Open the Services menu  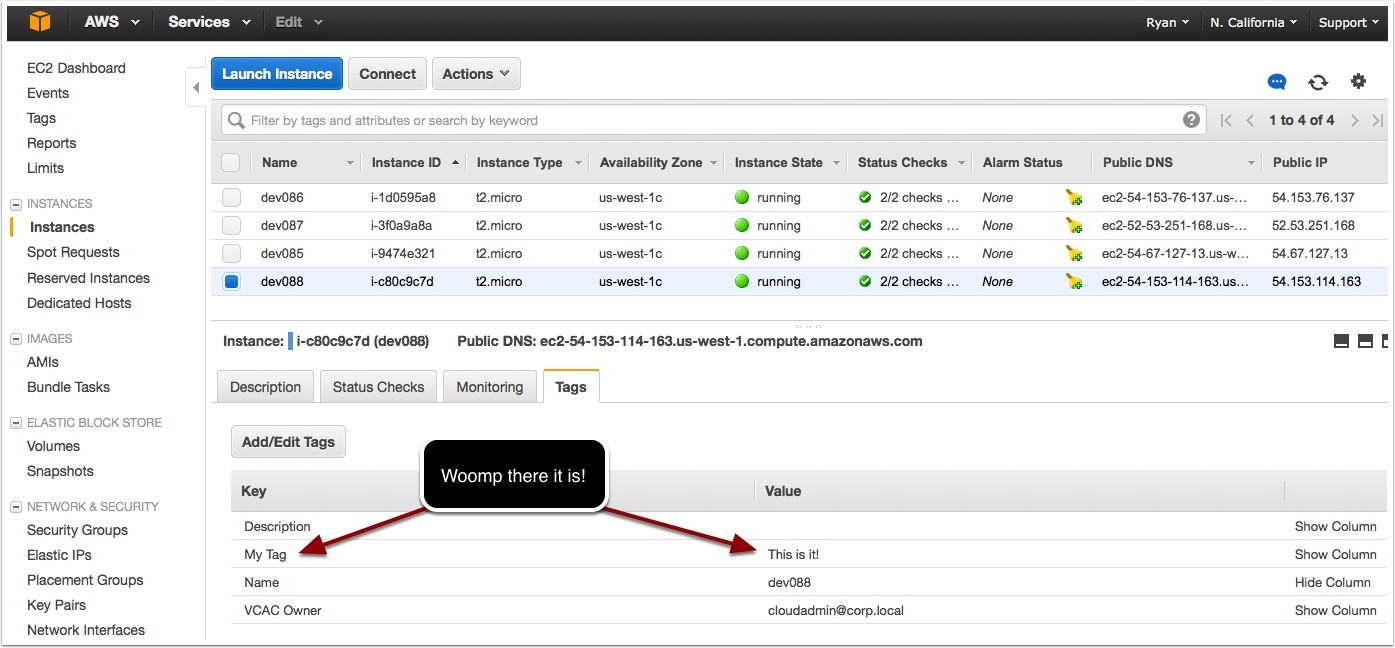pyautogui.click(x=207, y=22)
